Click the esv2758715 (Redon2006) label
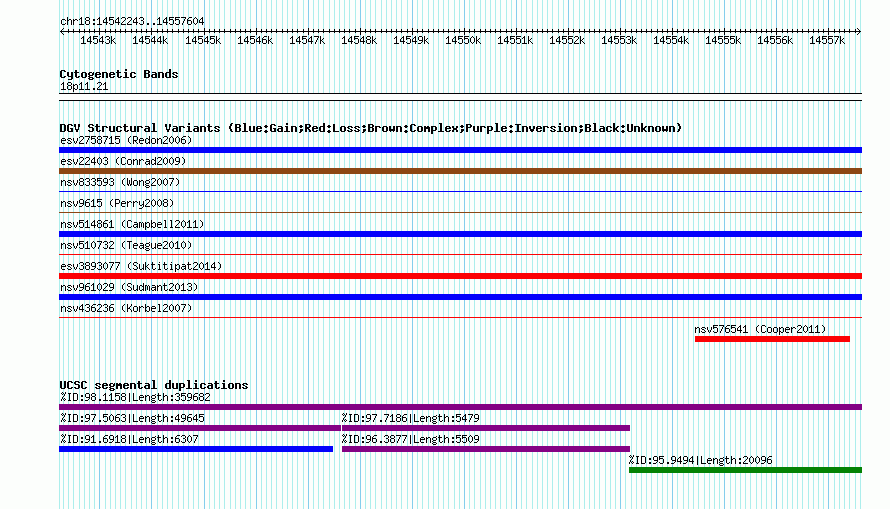This screenshot has height=509, width=890. 126,140
